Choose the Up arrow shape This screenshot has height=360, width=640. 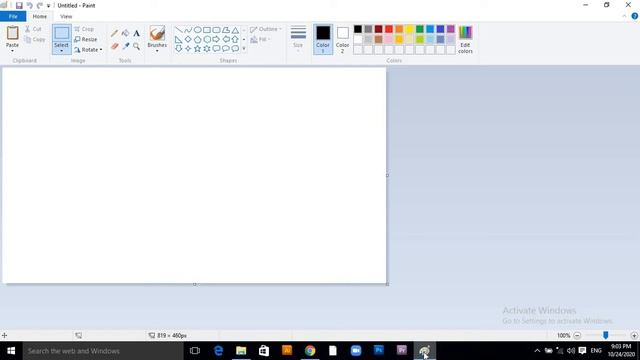point(235,39)
